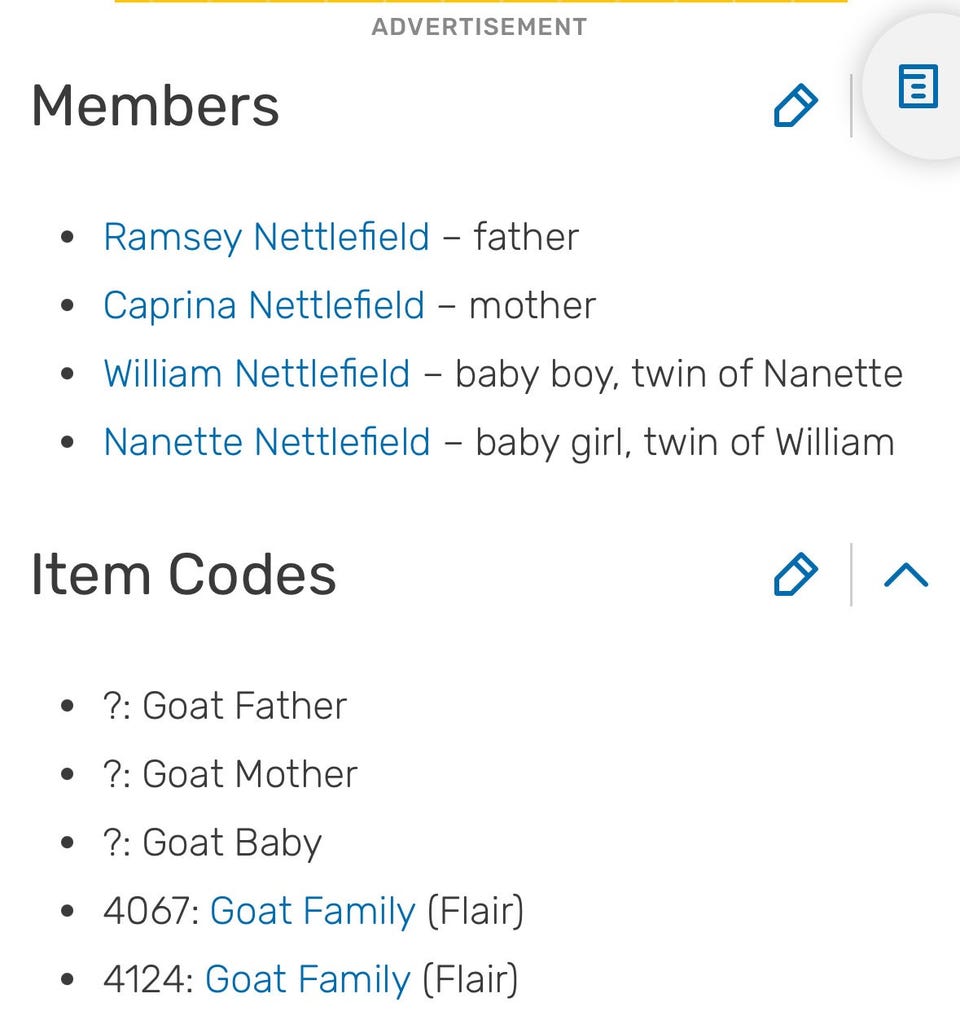
Task: Click "baby boy, twin of Nanette" text
Action: coord(678,374)
